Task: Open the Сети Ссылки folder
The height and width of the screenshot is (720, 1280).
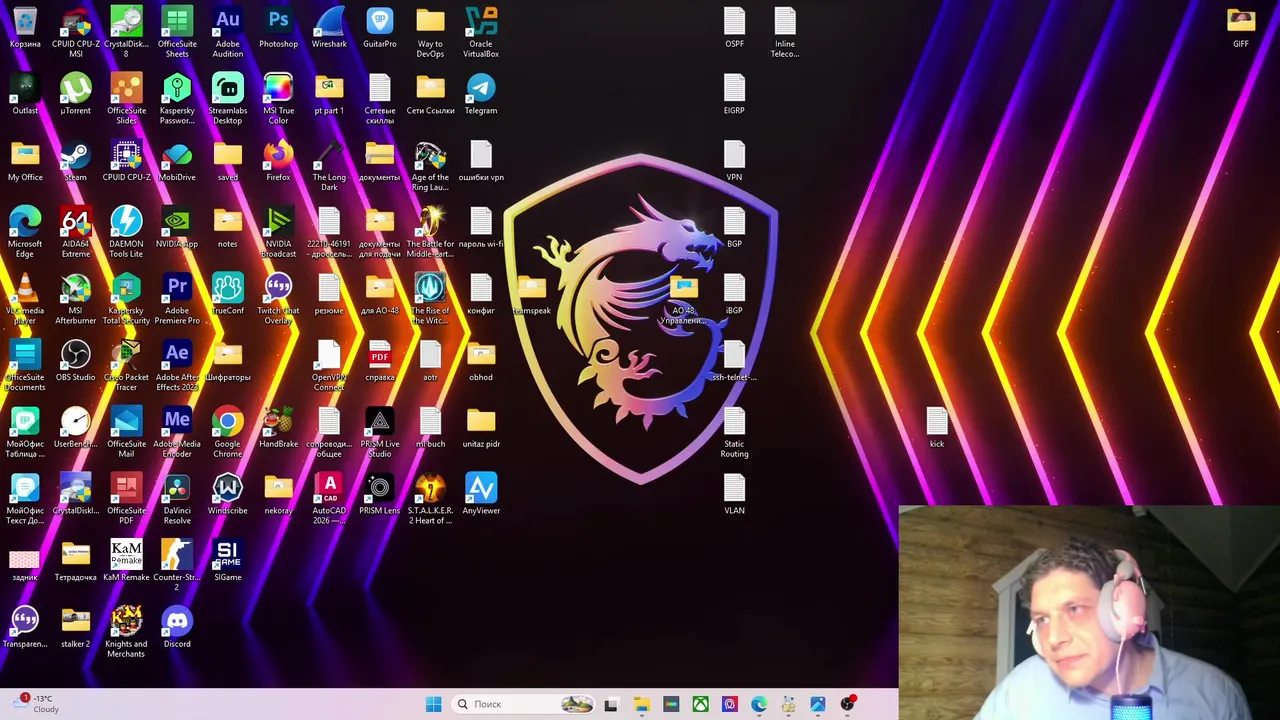Action: [x=430, y=95]
